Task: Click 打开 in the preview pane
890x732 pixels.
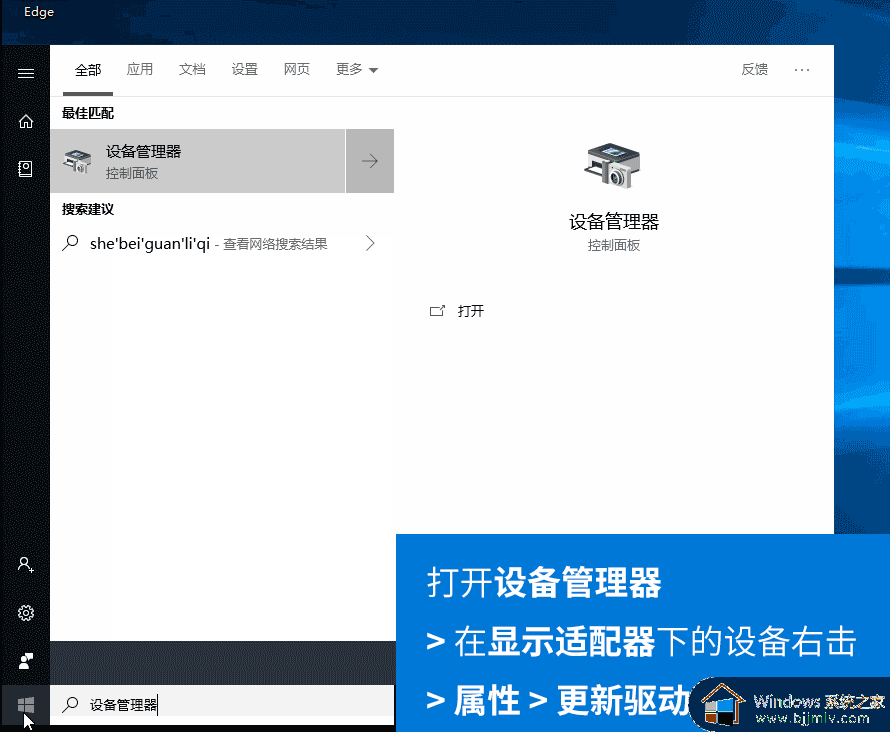Action: (471, 311)
